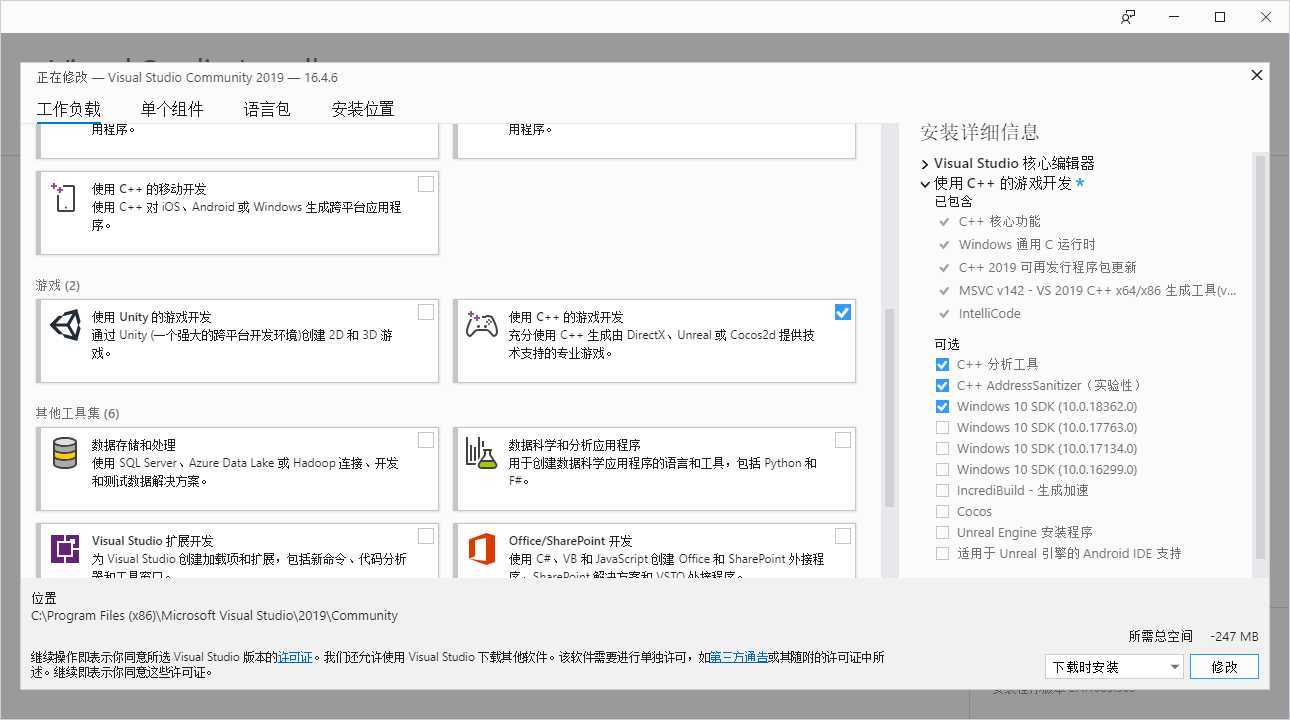The height and width of the screenshot is (720, 1290).
Task: Minimize the Visual Studio Installer window
Action: point(1174,17)
